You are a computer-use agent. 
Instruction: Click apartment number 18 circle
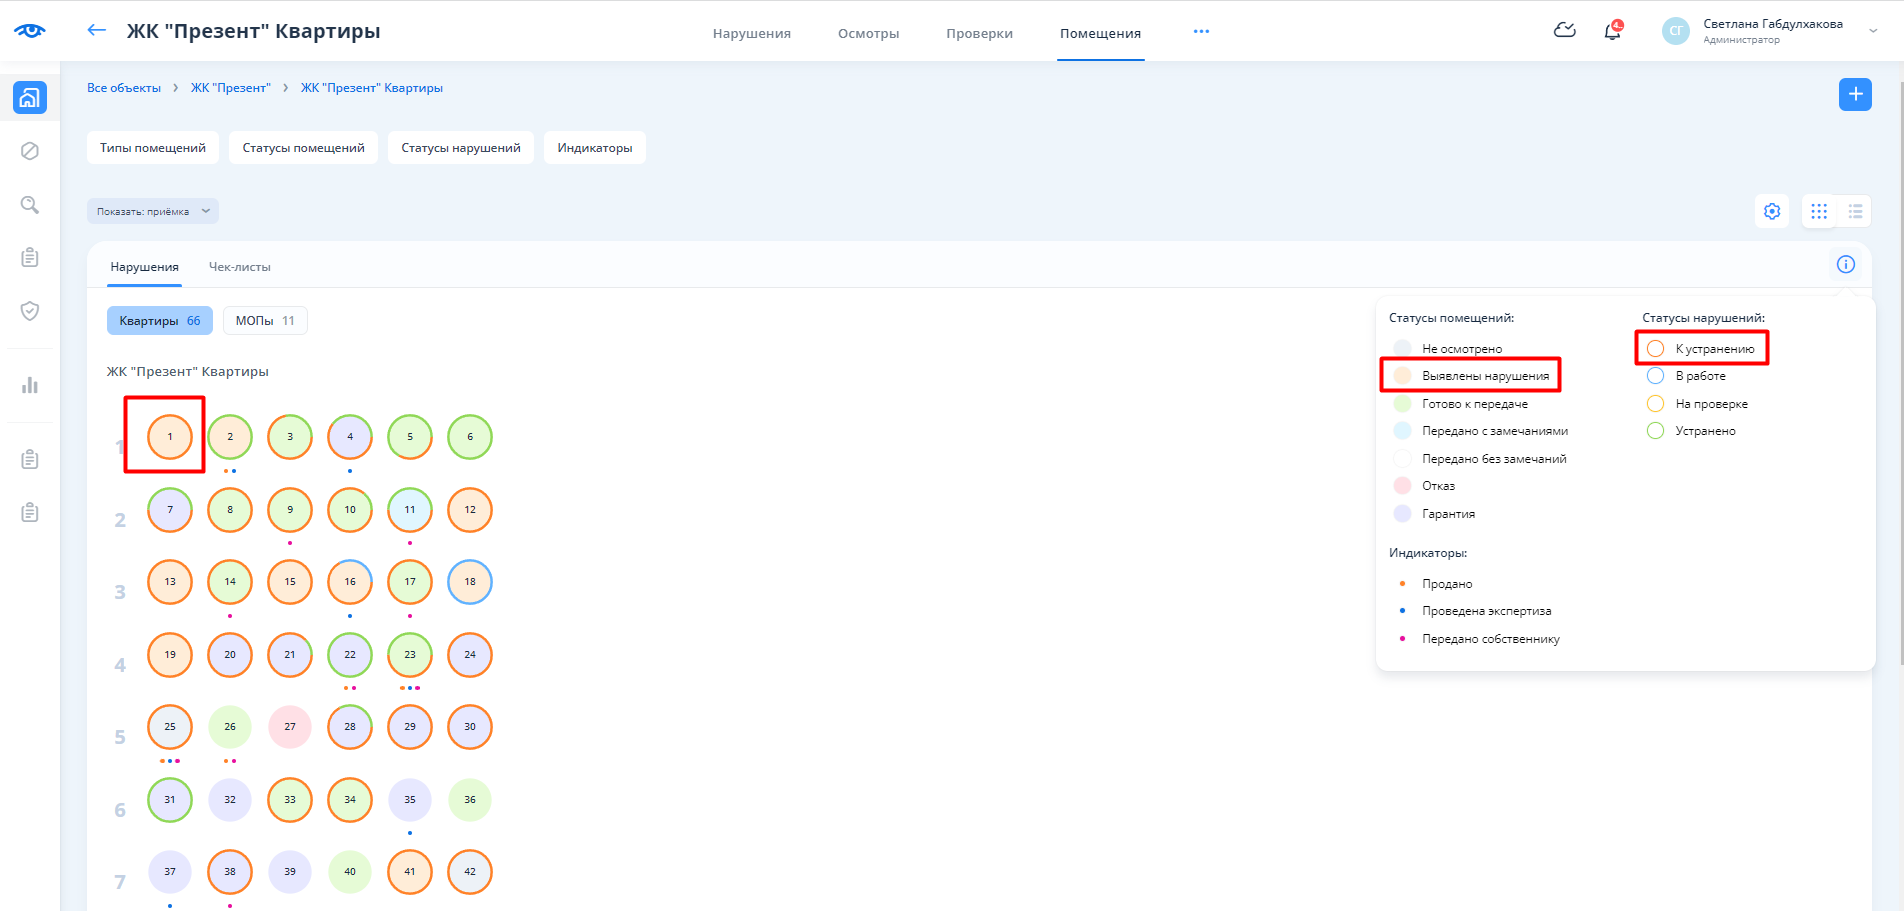pos(470,582)
